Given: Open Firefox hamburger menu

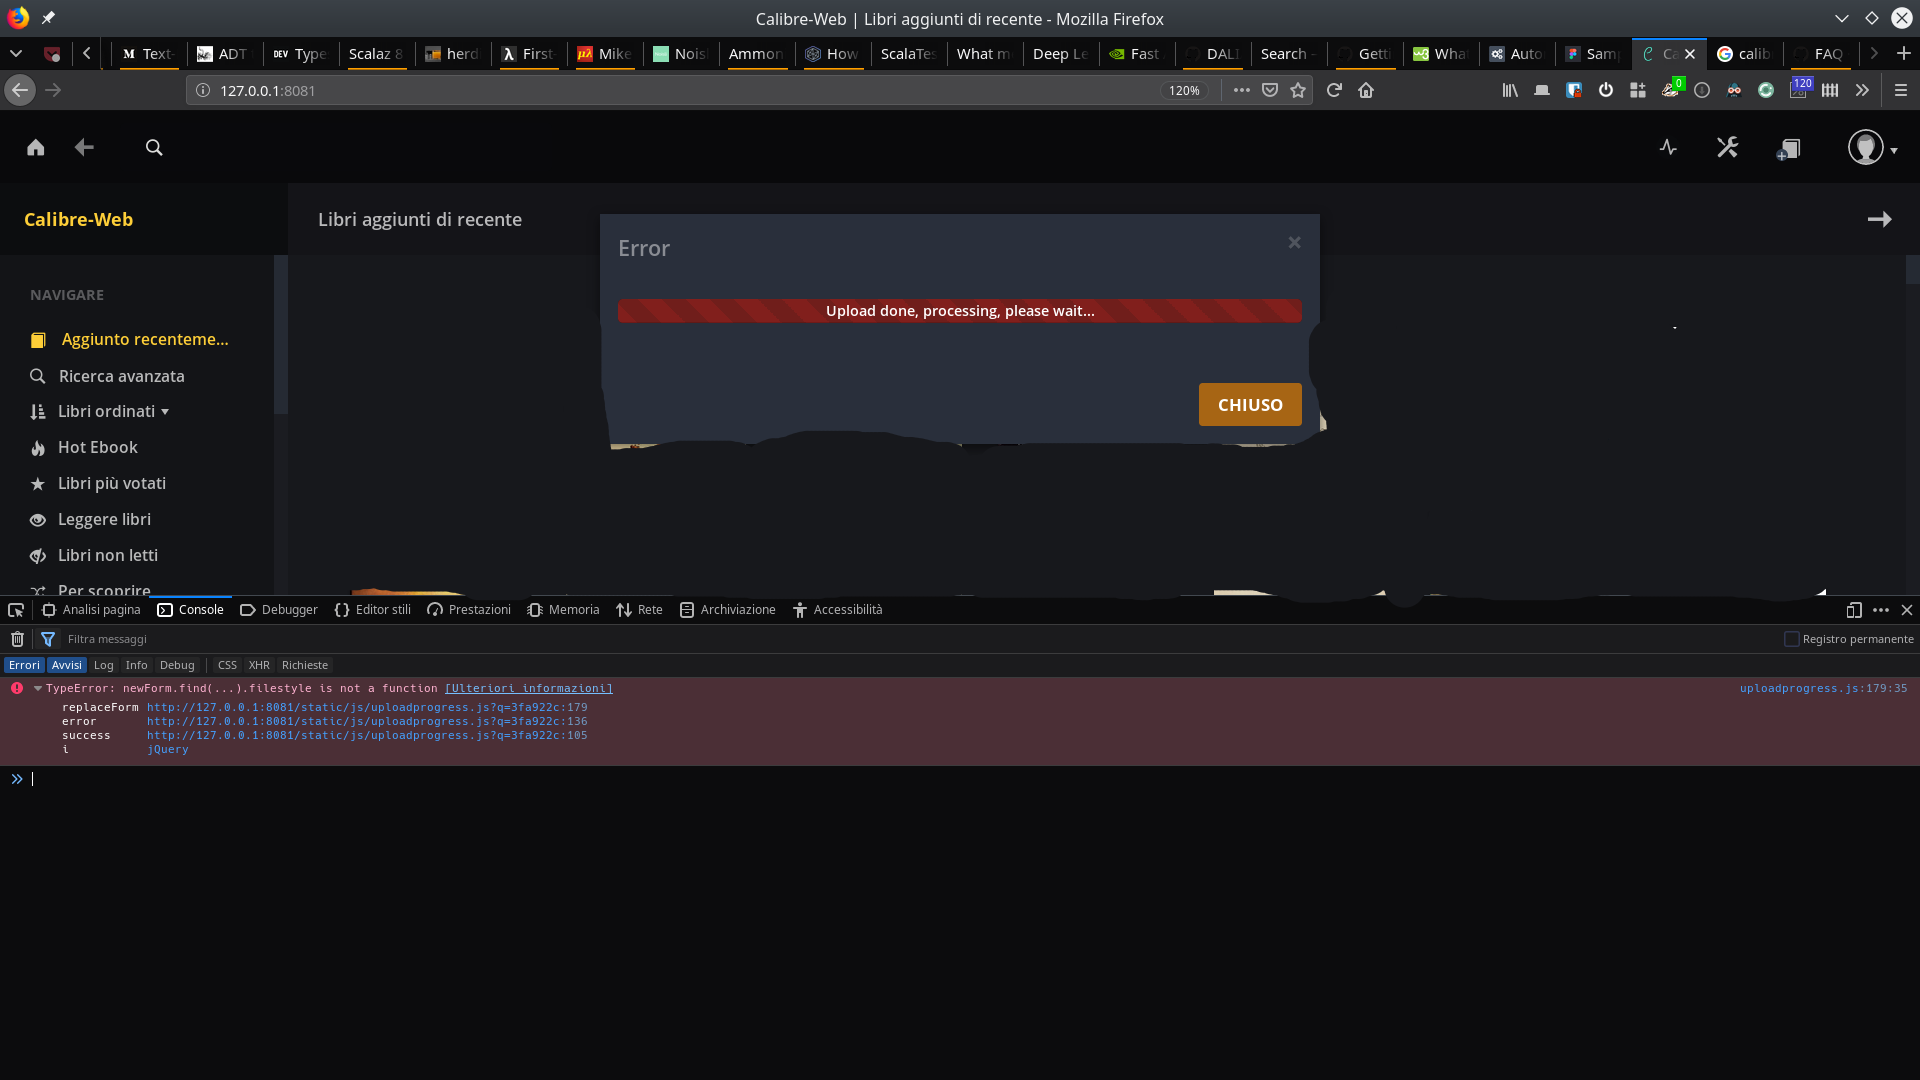Looking at the screenshot, I should point(1901,90).
